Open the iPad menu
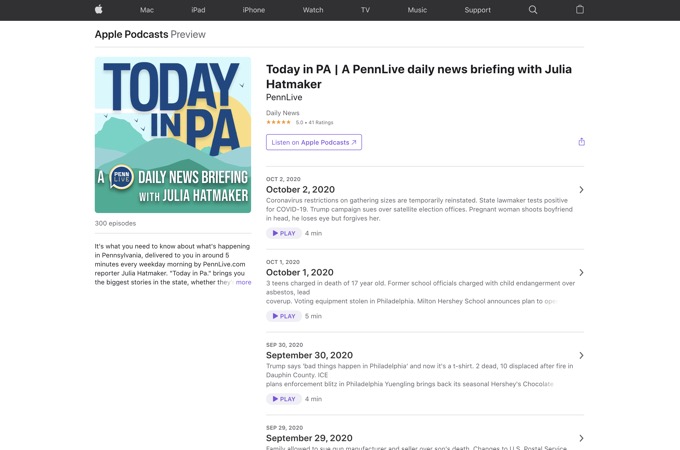Image resolution: width=680 pixels, height=450 pixels. [198, 10]
